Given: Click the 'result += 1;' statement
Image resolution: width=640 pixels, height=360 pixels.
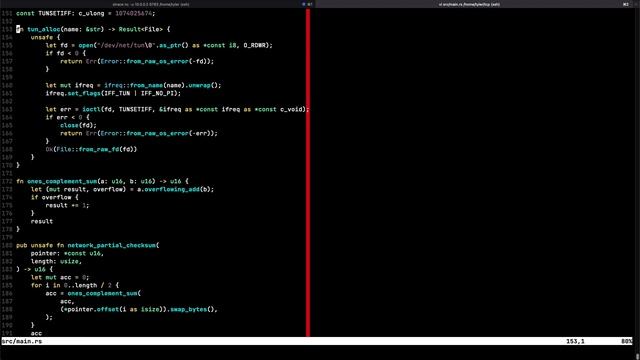Looking at the screenshot, I should (67, 205).
